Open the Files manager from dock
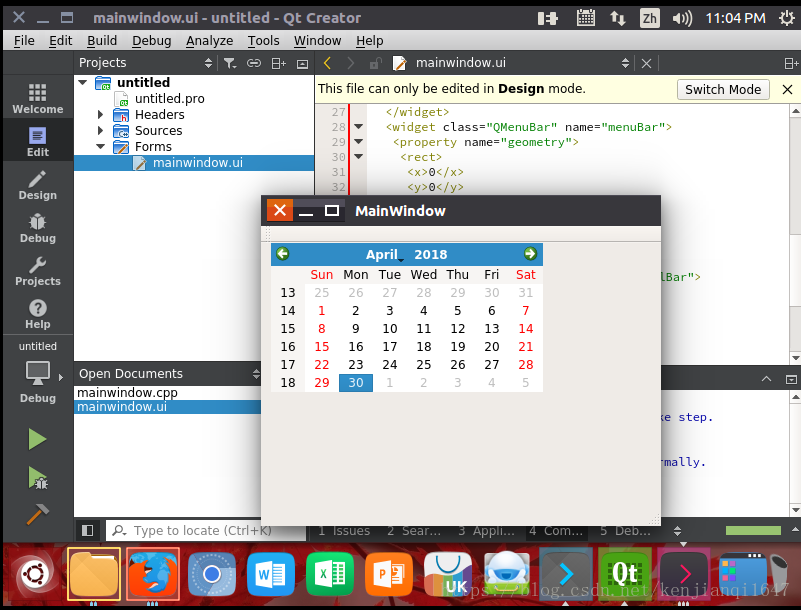Screen dimensions: 801x610 pos(94,573)
